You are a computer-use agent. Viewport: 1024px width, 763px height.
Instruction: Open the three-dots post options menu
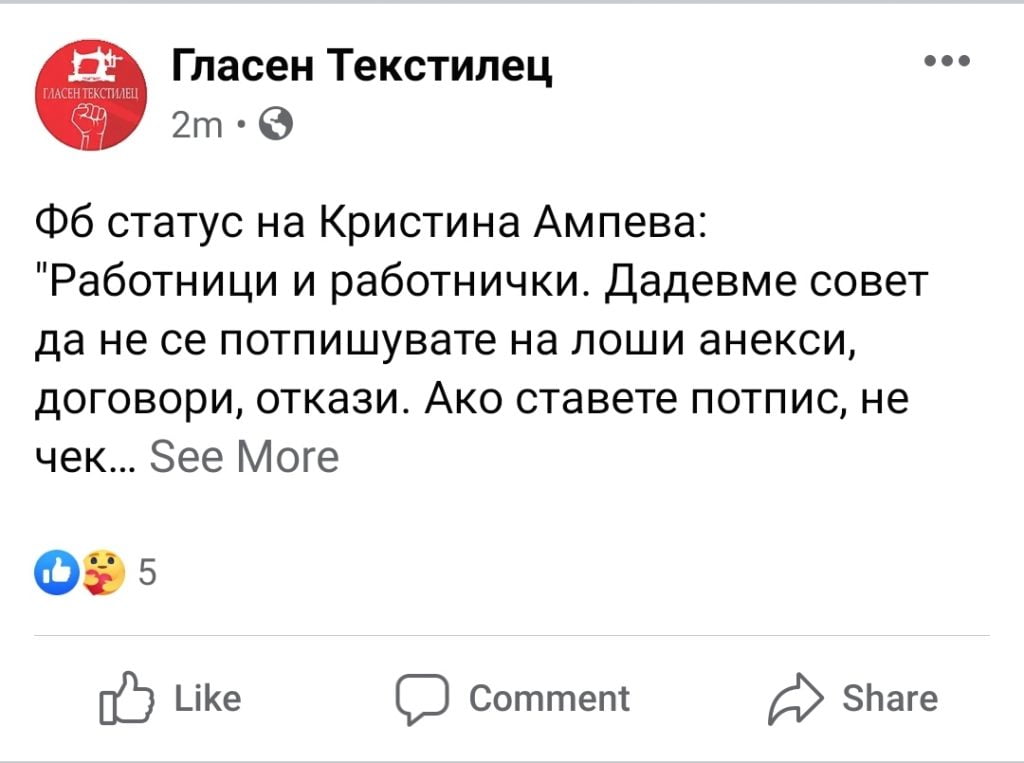948,61
